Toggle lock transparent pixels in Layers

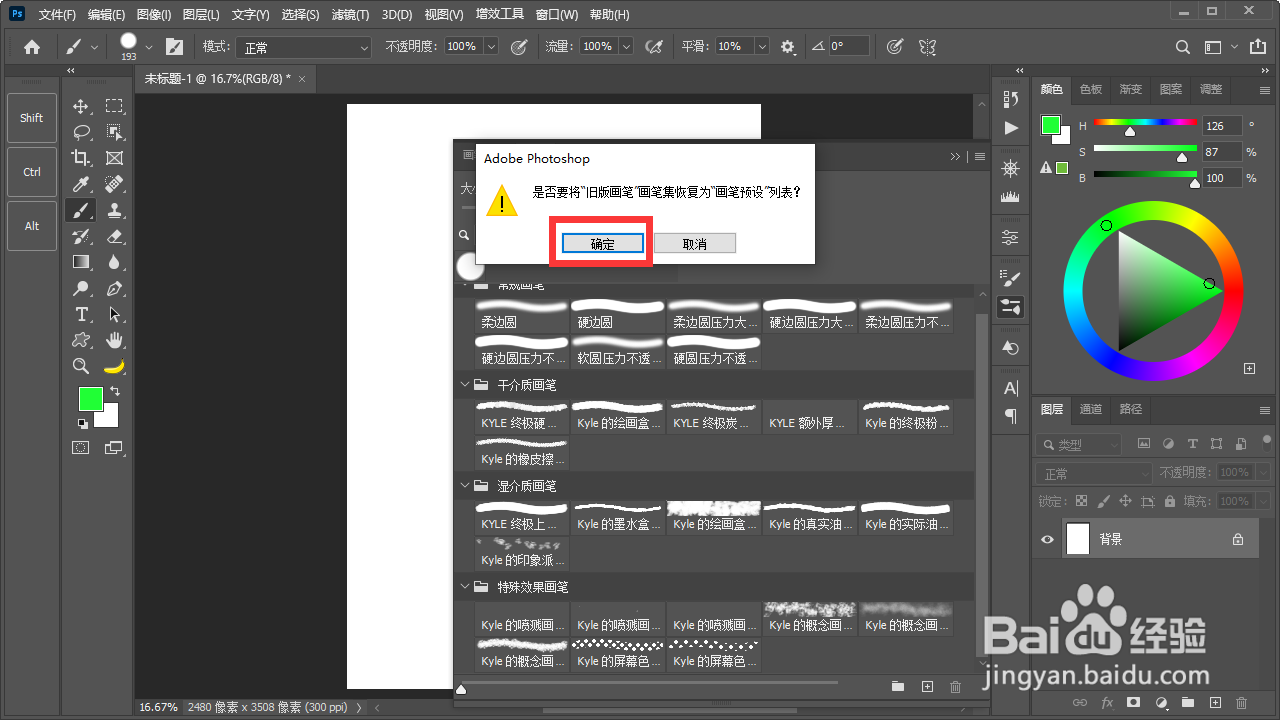(x=1081, y=501)
